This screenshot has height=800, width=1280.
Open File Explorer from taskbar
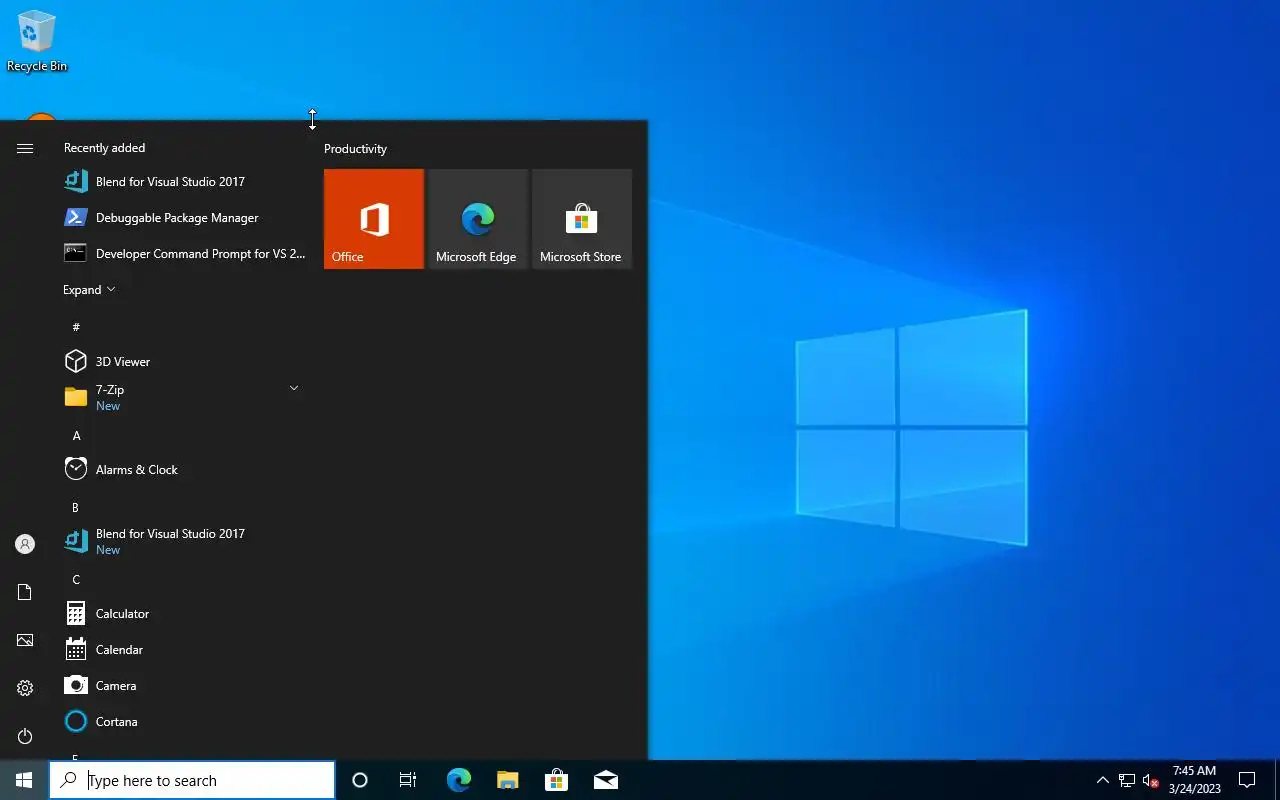pos(507,780)
